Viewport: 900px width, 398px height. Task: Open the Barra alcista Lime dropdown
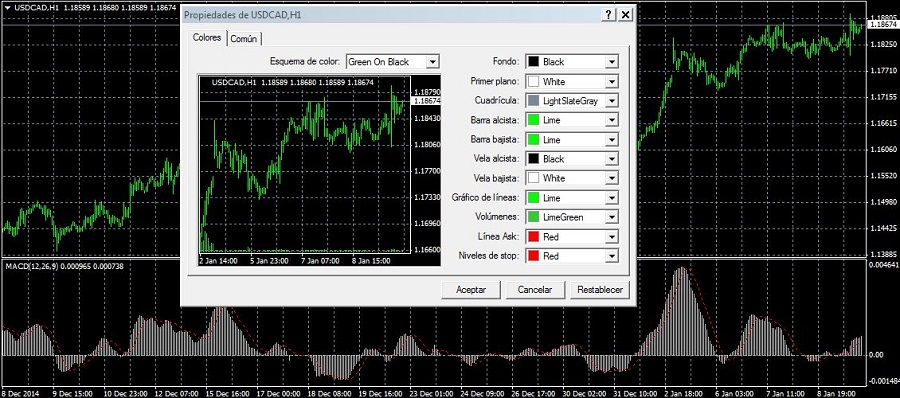572,120
